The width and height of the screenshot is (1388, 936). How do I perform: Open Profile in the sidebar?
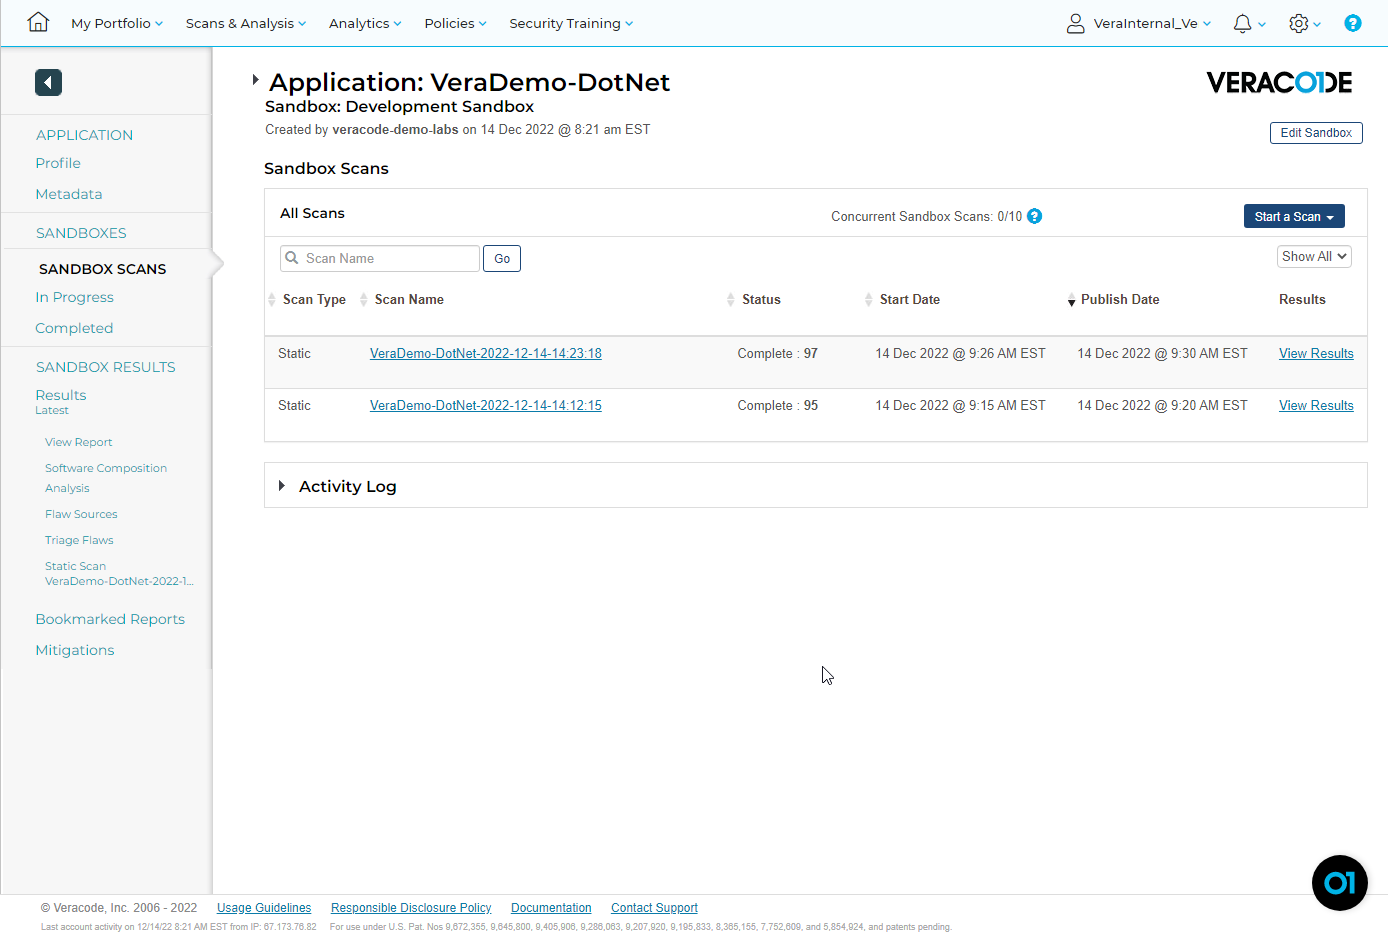click(58, 163)
